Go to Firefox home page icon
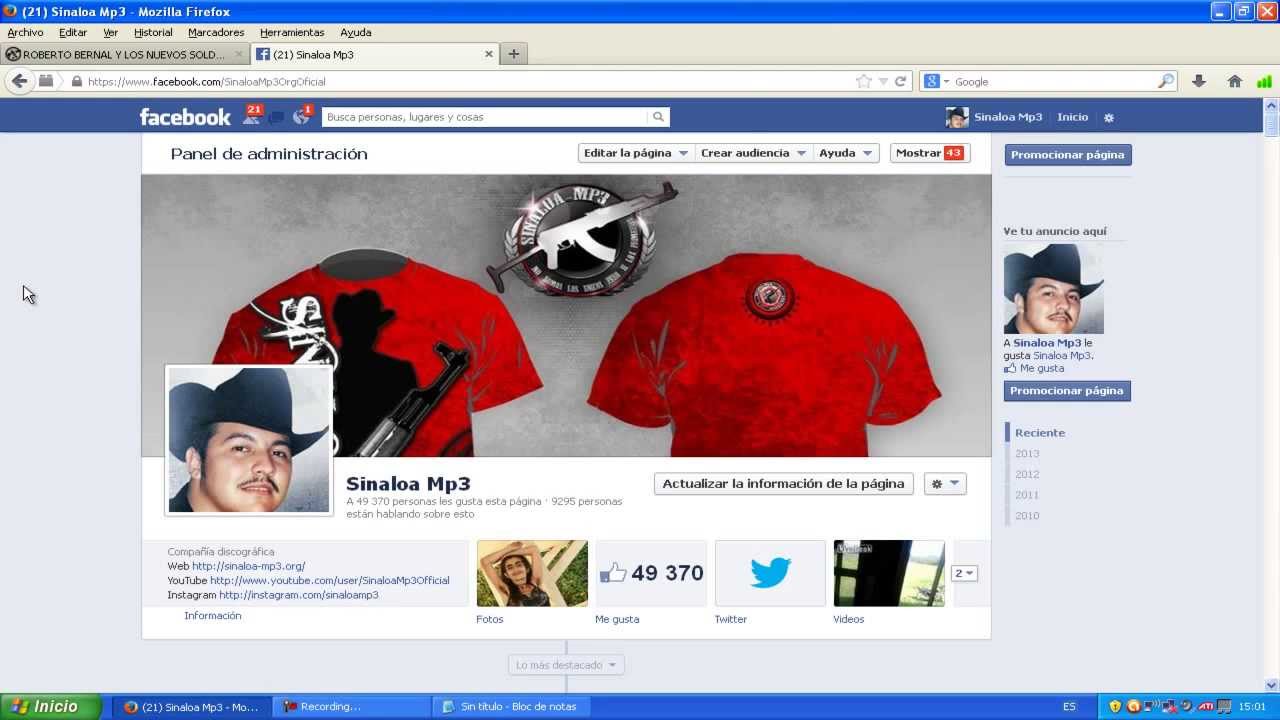The height and width of the screenshot is (720, 1280). pyautogui.click(x=1235, y=82)
